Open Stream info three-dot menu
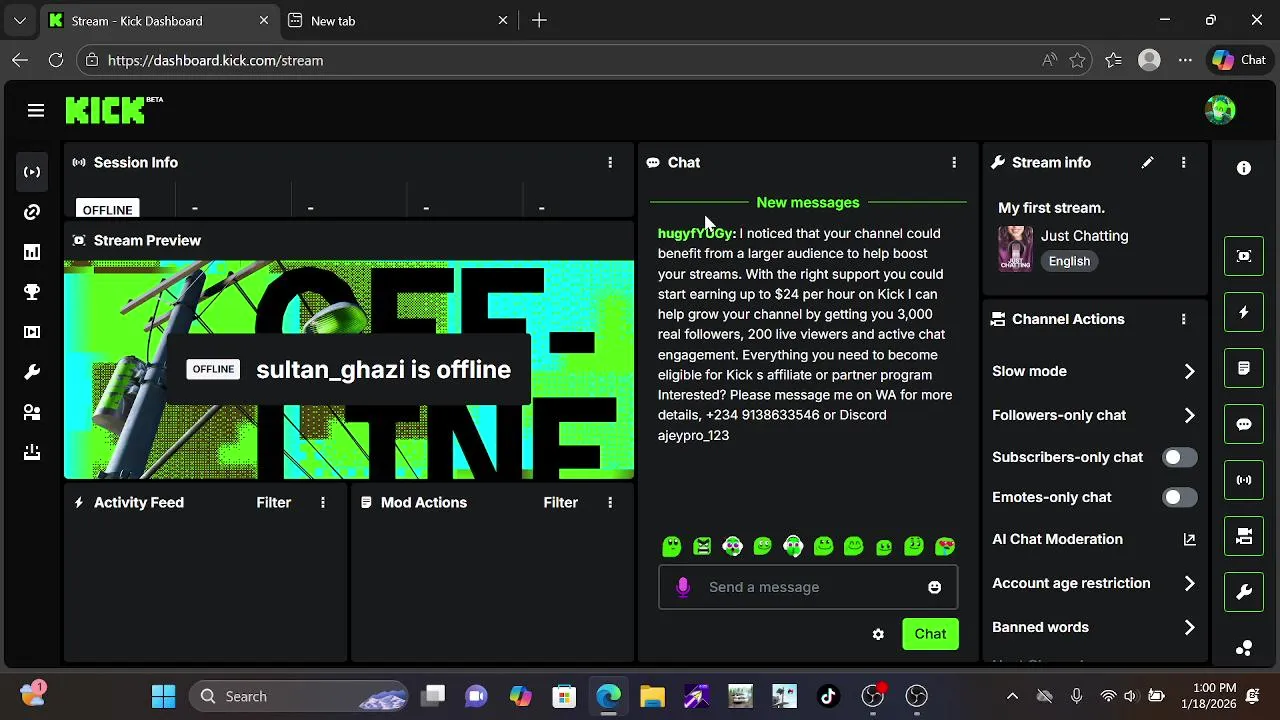This screenshot has width=1280, height=720. (1183, 162)
